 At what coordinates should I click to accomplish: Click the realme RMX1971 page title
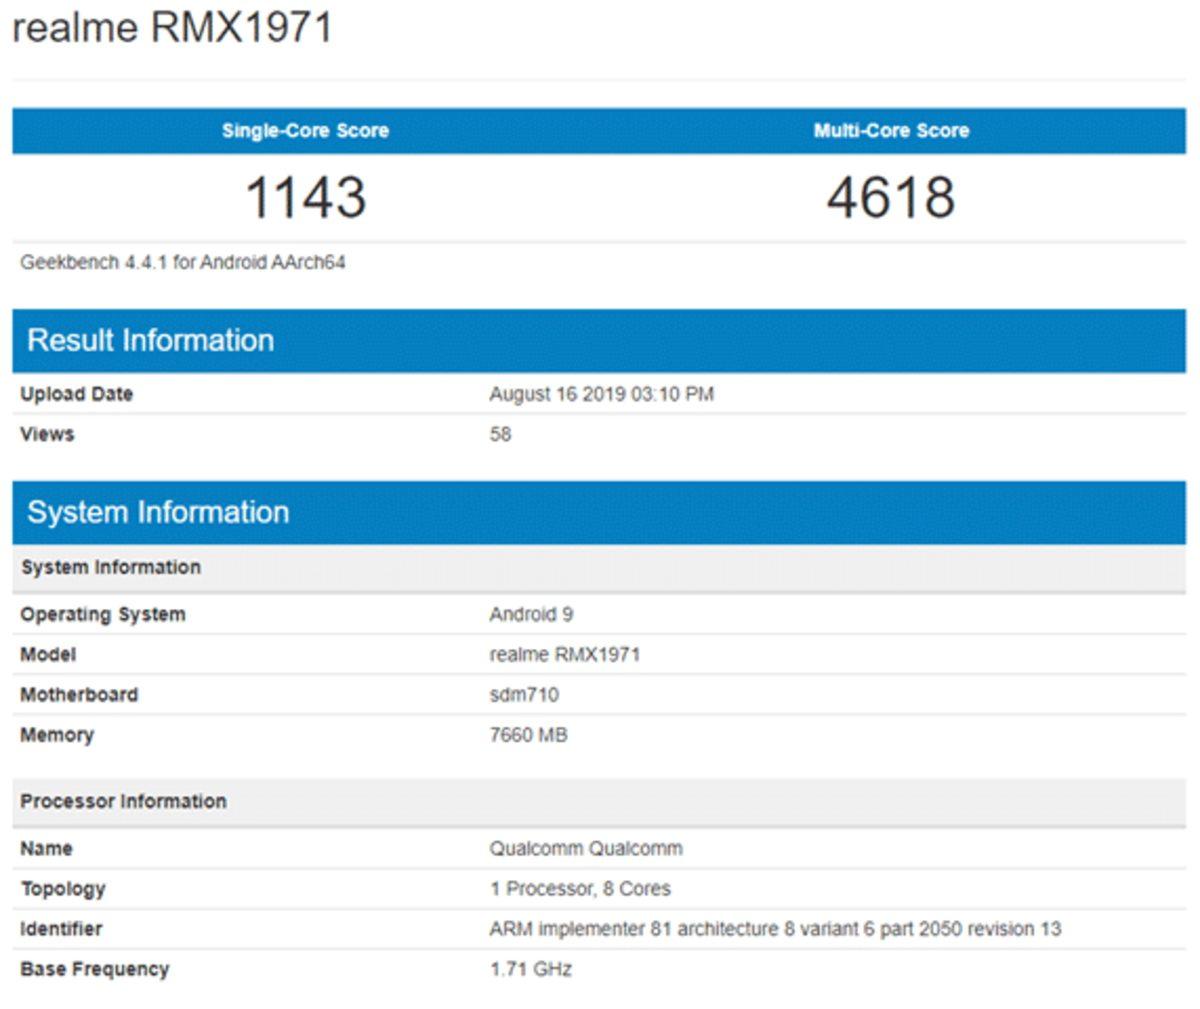tap(170, 28)
